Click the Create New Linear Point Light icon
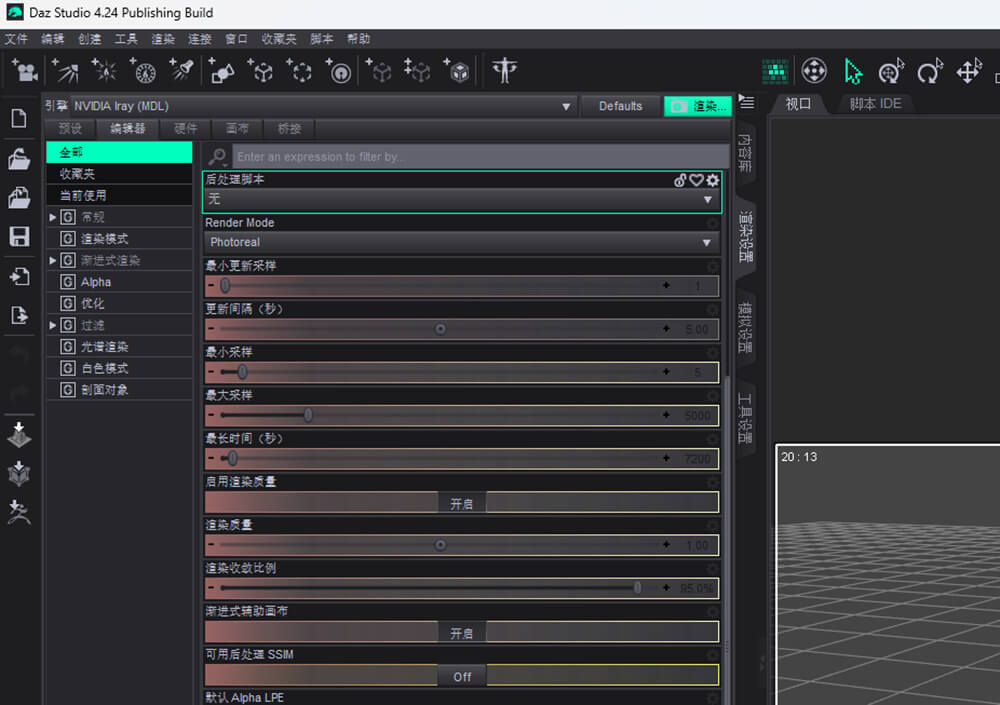 click(x=143, y=71)
